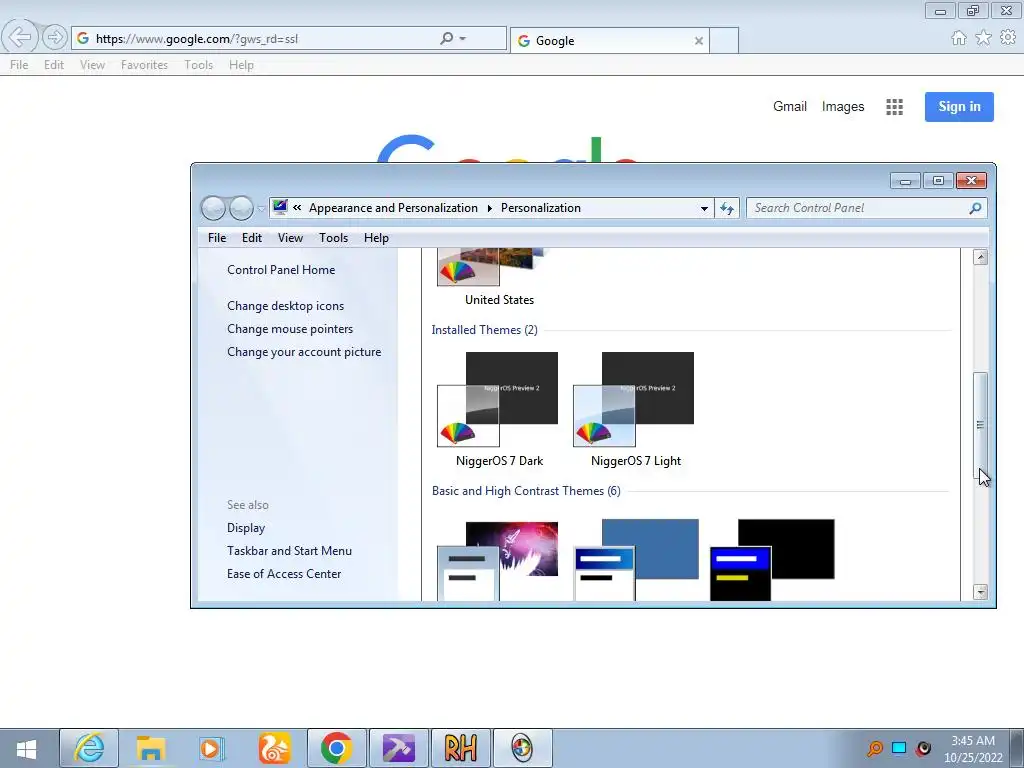Open a new blank tab in Internet Explorer

tap(724, 40)
